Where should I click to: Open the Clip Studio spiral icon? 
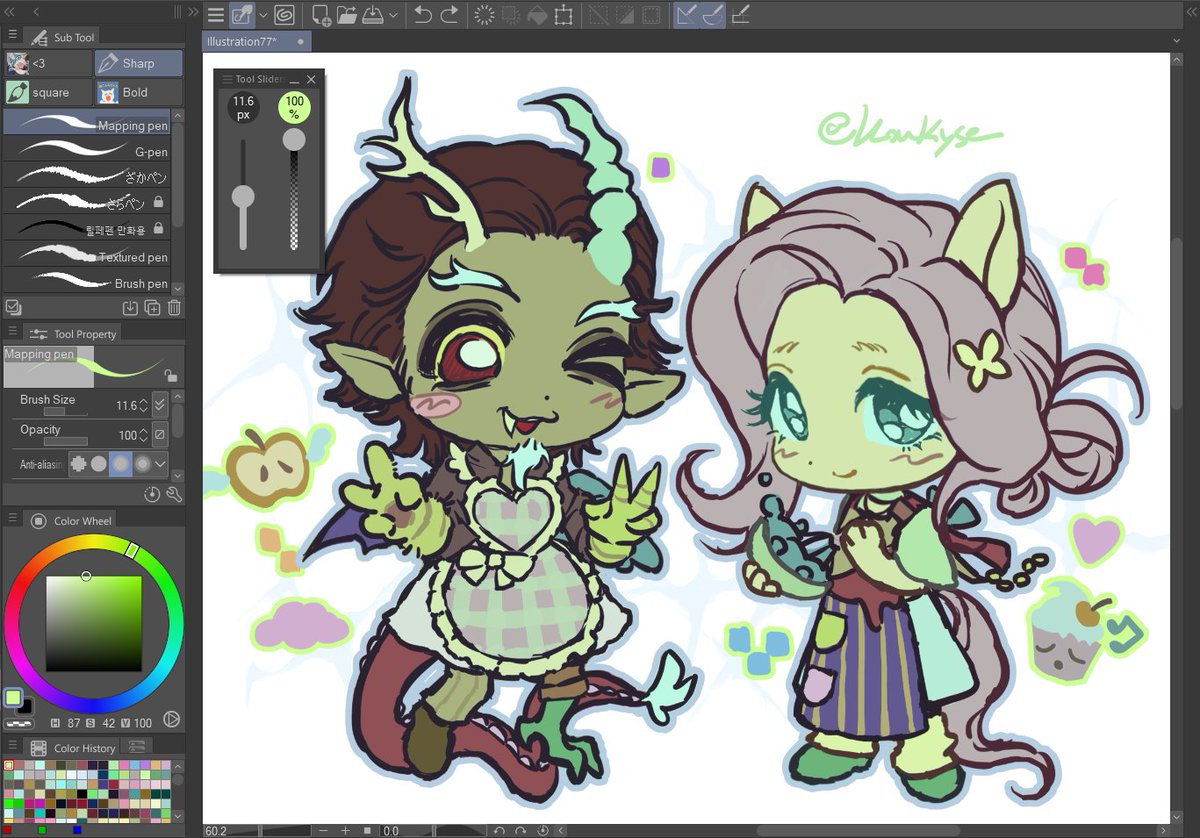(283, 15)
